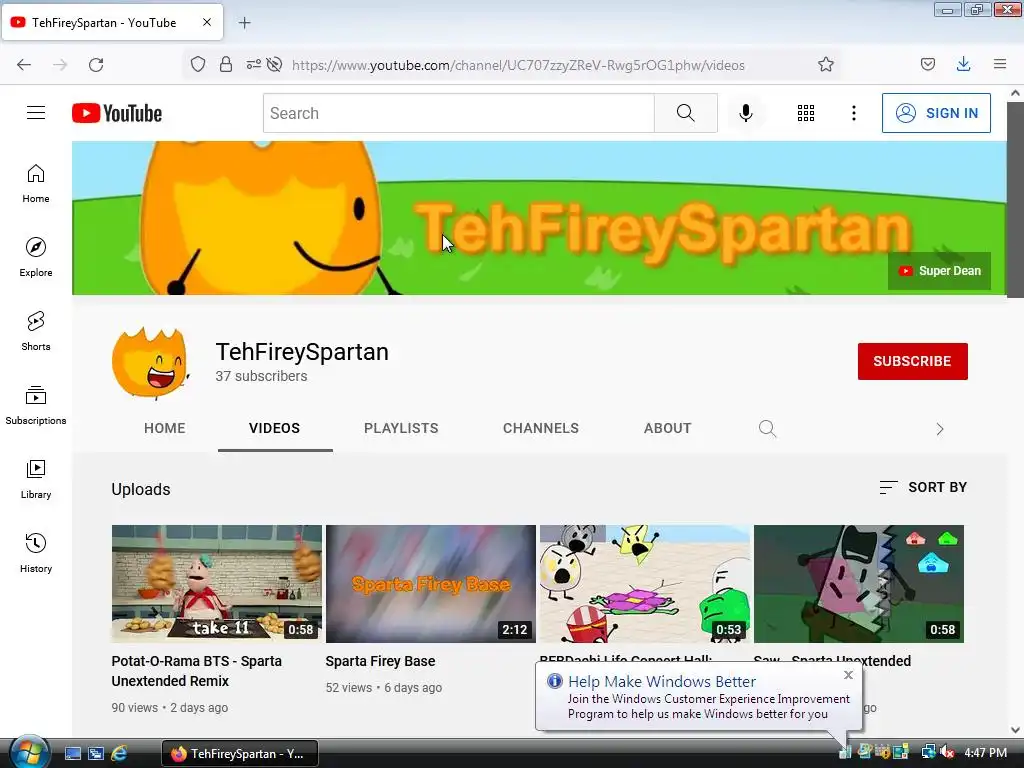Open Explore in the sidebar
Screen dimensions: 1024x768
[x=36, y=257]
